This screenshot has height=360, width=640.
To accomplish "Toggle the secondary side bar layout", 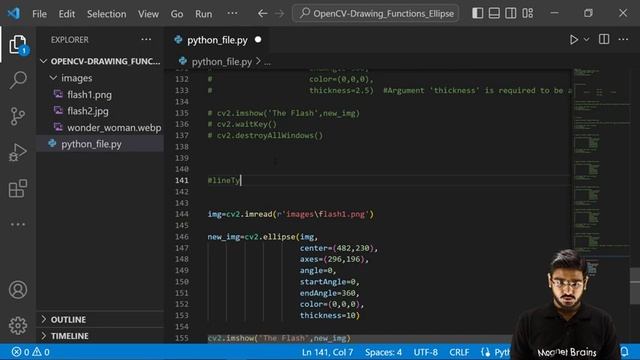I will (511, 13).
